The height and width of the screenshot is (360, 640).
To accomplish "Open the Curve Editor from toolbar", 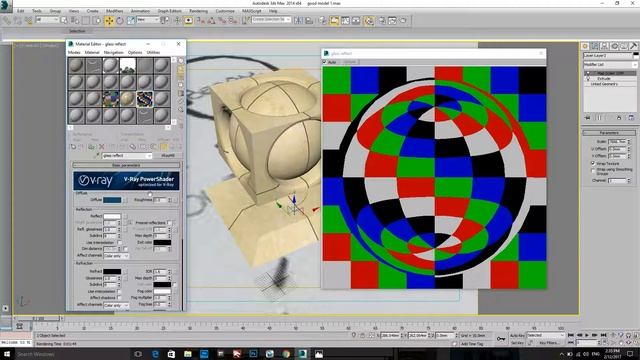I will click(345, 20).
